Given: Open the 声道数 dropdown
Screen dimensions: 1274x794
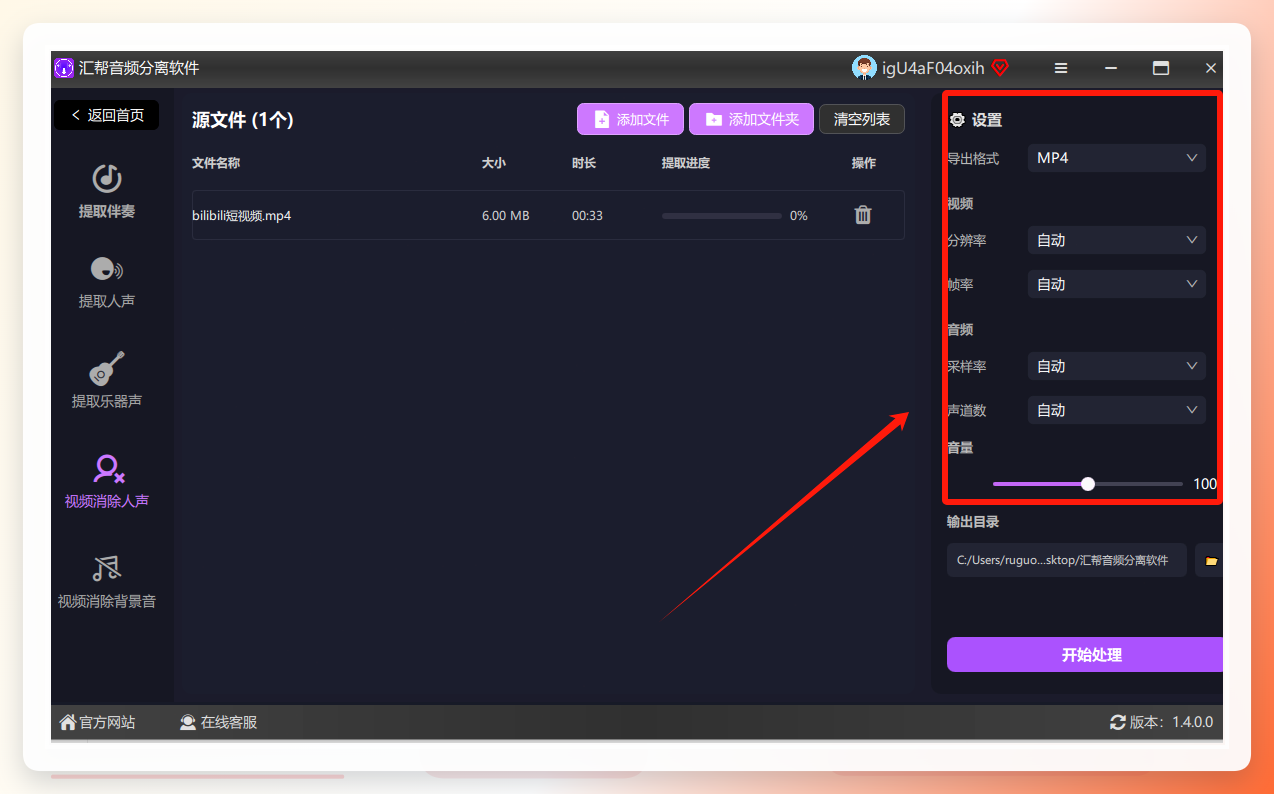Looking at the screenshot, I should coord(1116,410).
